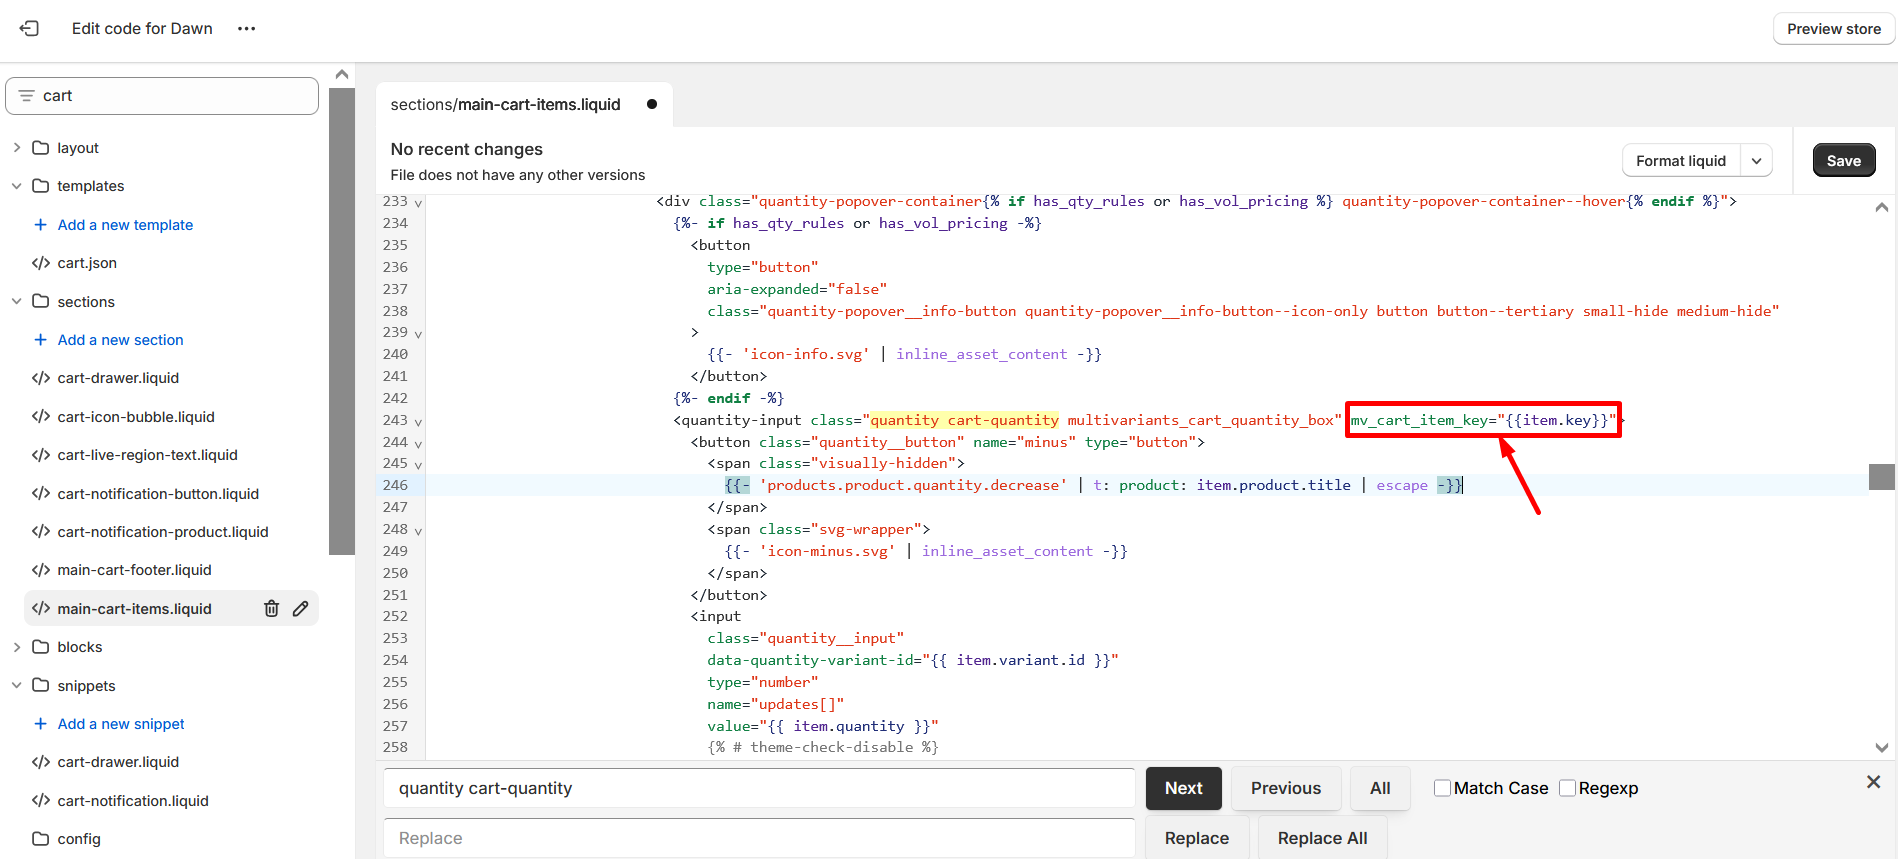Click code icon of cart-live-region-text.liquid
Screen dimensions: 1898x859
pyautogui.click(x=41, y=455)
